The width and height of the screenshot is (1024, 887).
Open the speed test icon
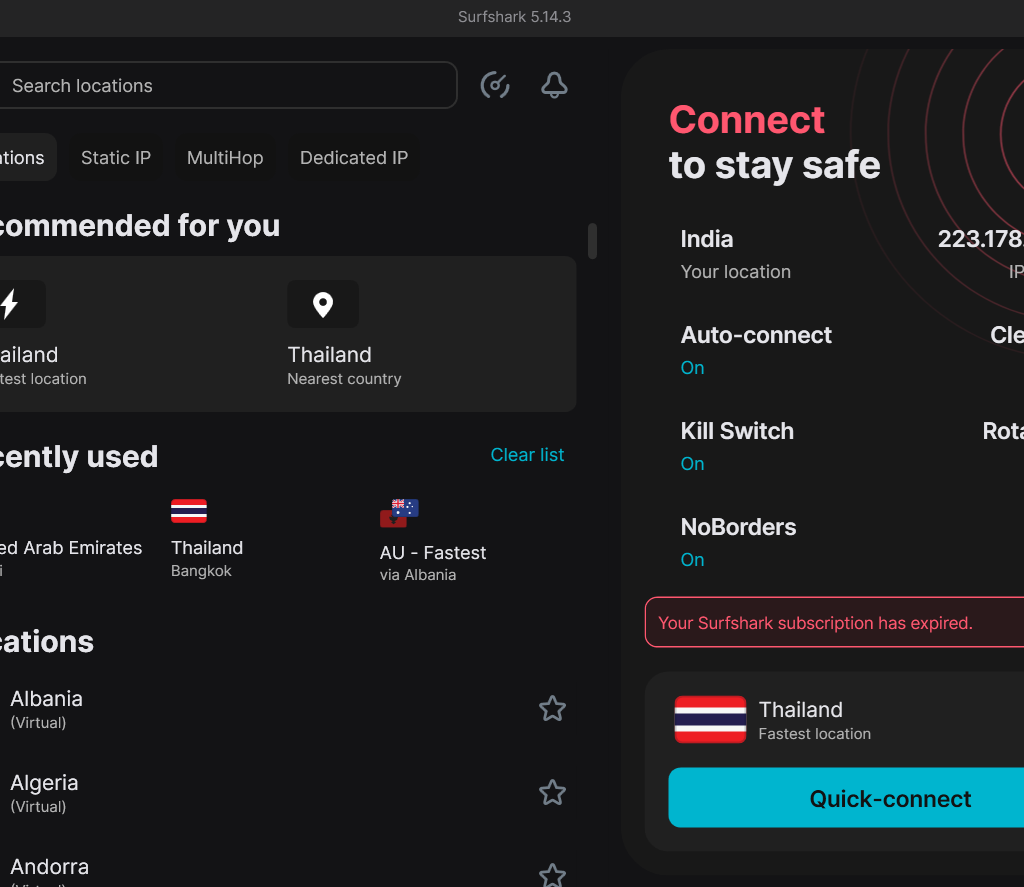[495, 86]
